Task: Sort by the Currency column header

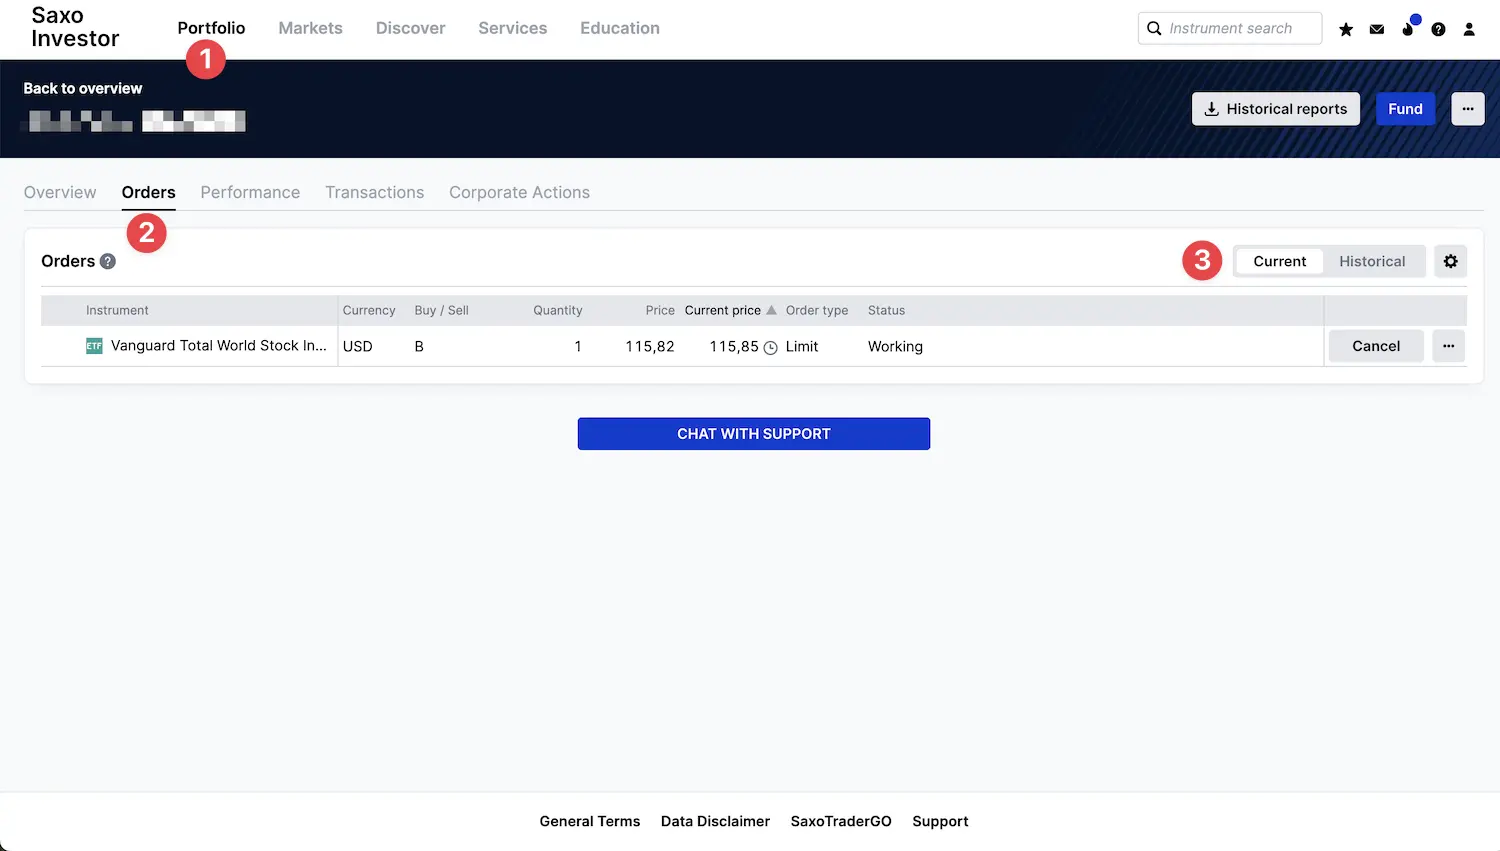Action: tap(369, 310)
